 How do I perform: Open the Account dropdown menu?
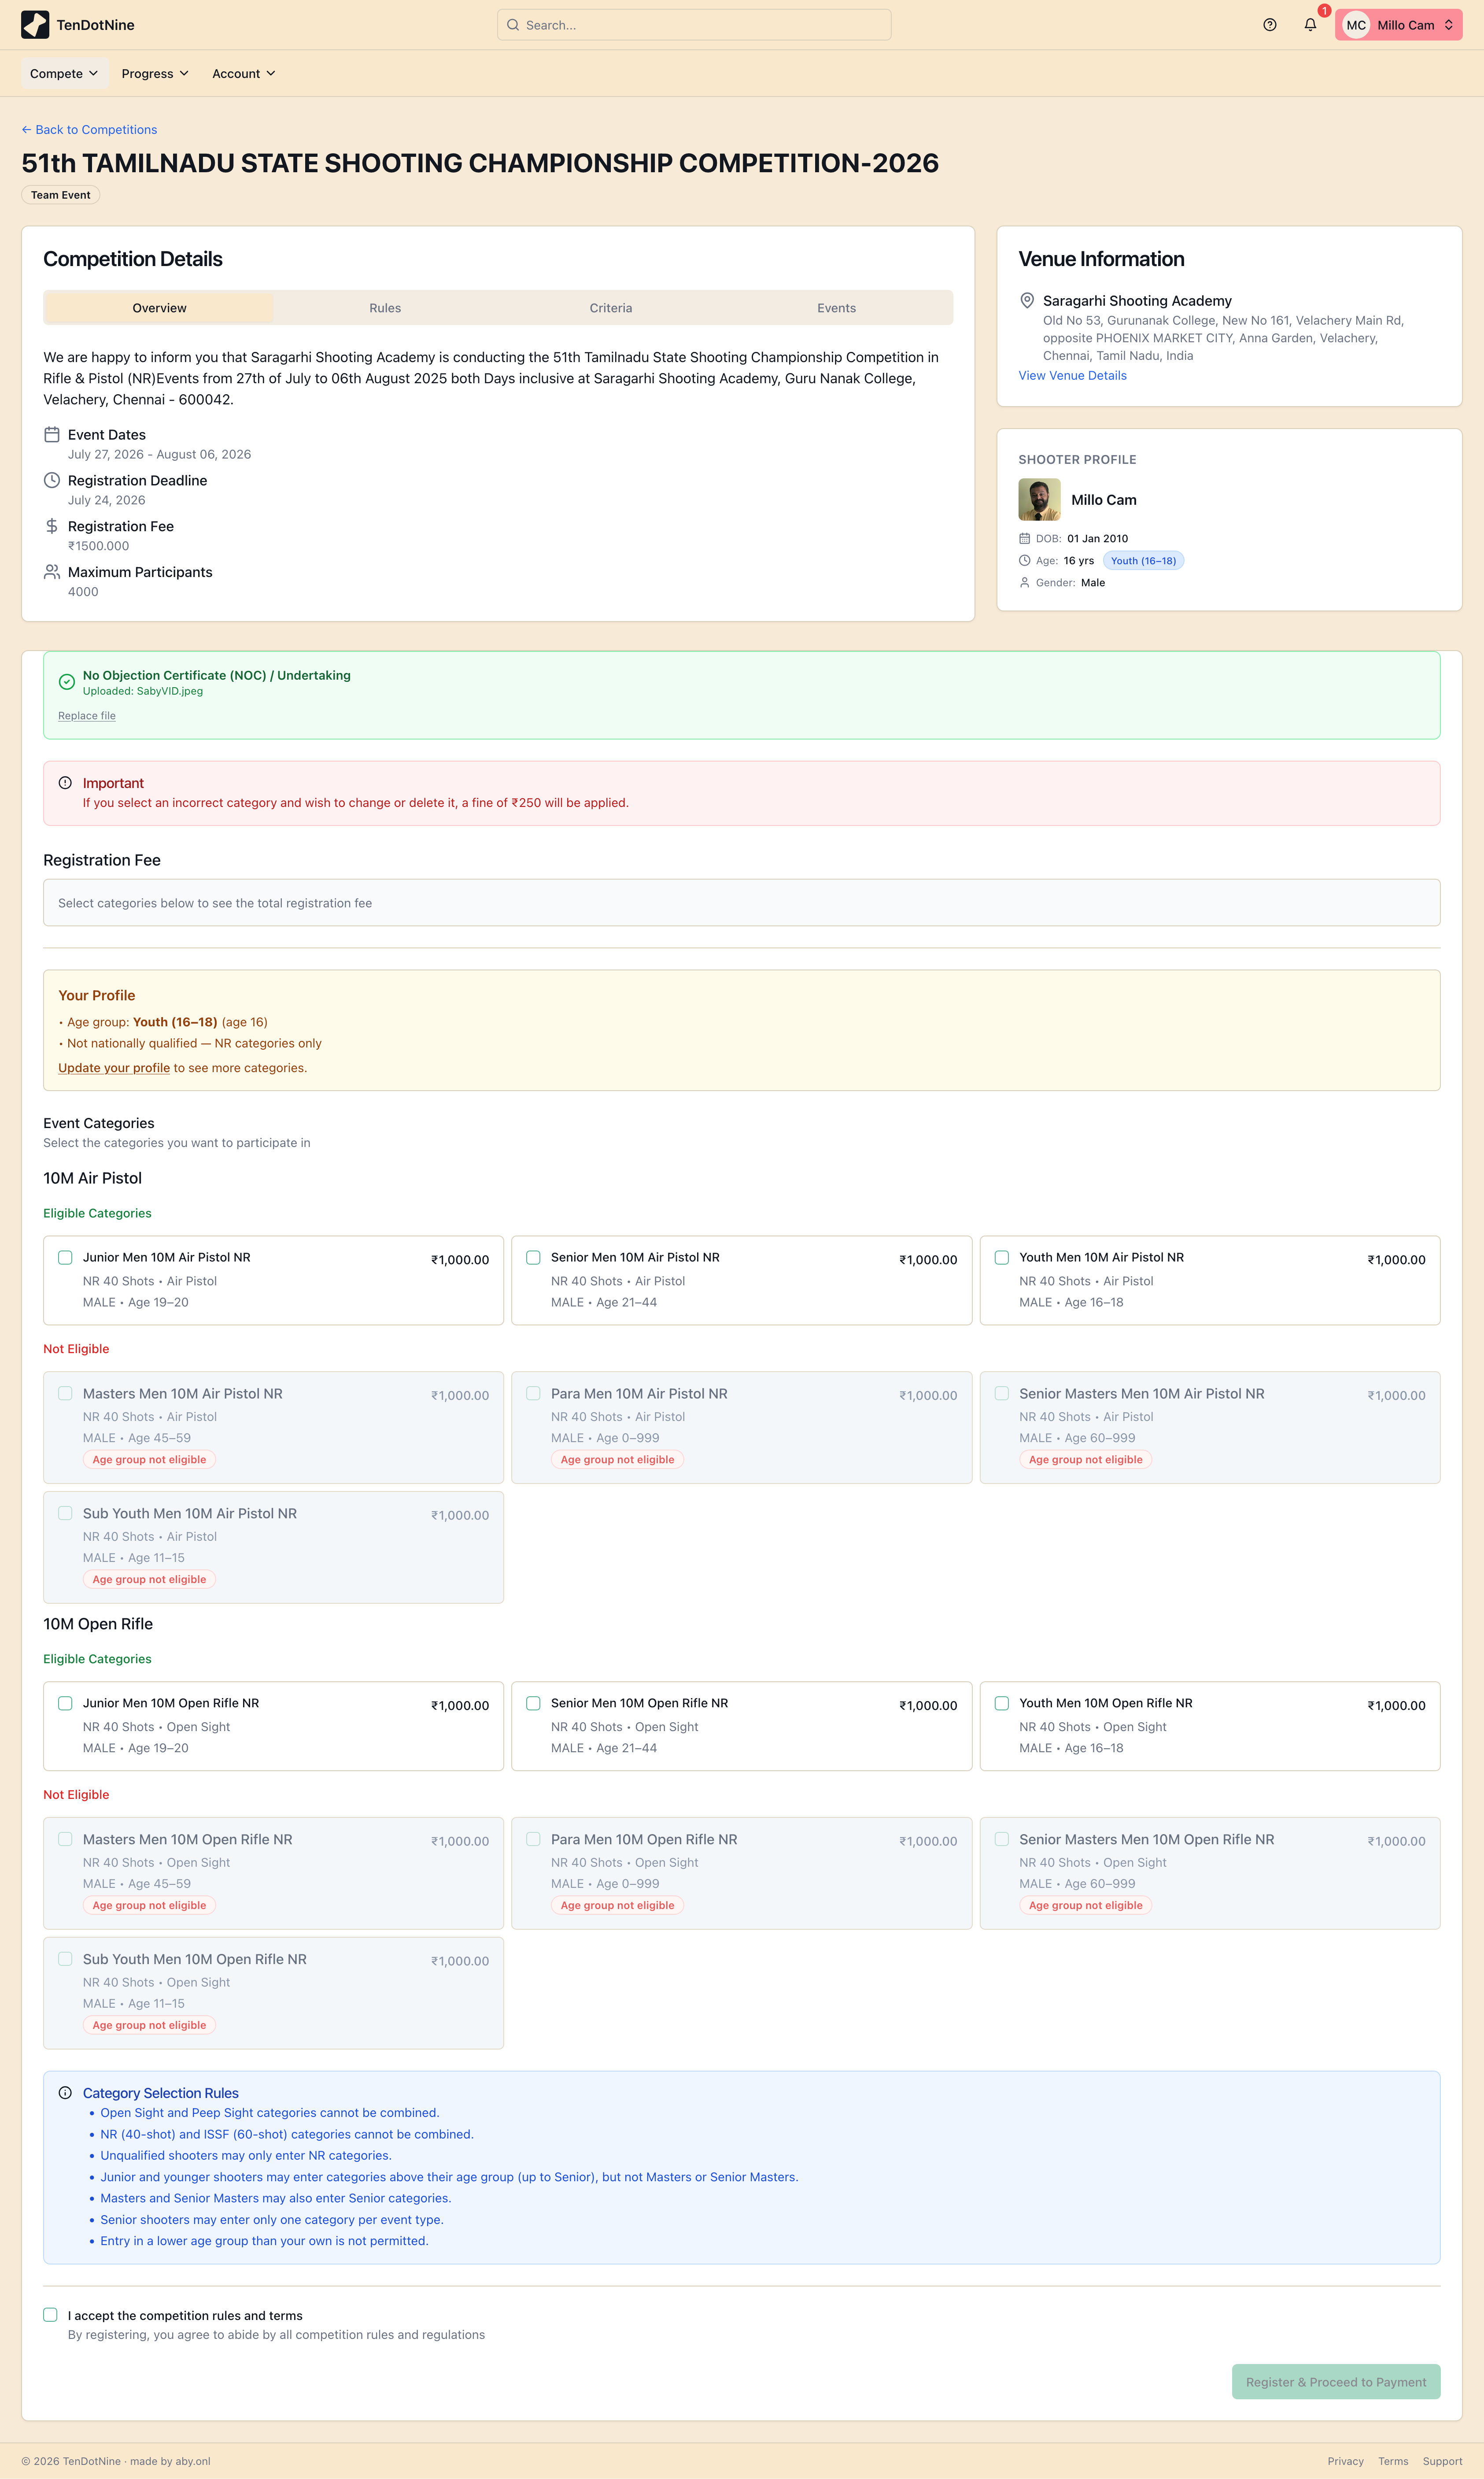[x=244, y=73]
